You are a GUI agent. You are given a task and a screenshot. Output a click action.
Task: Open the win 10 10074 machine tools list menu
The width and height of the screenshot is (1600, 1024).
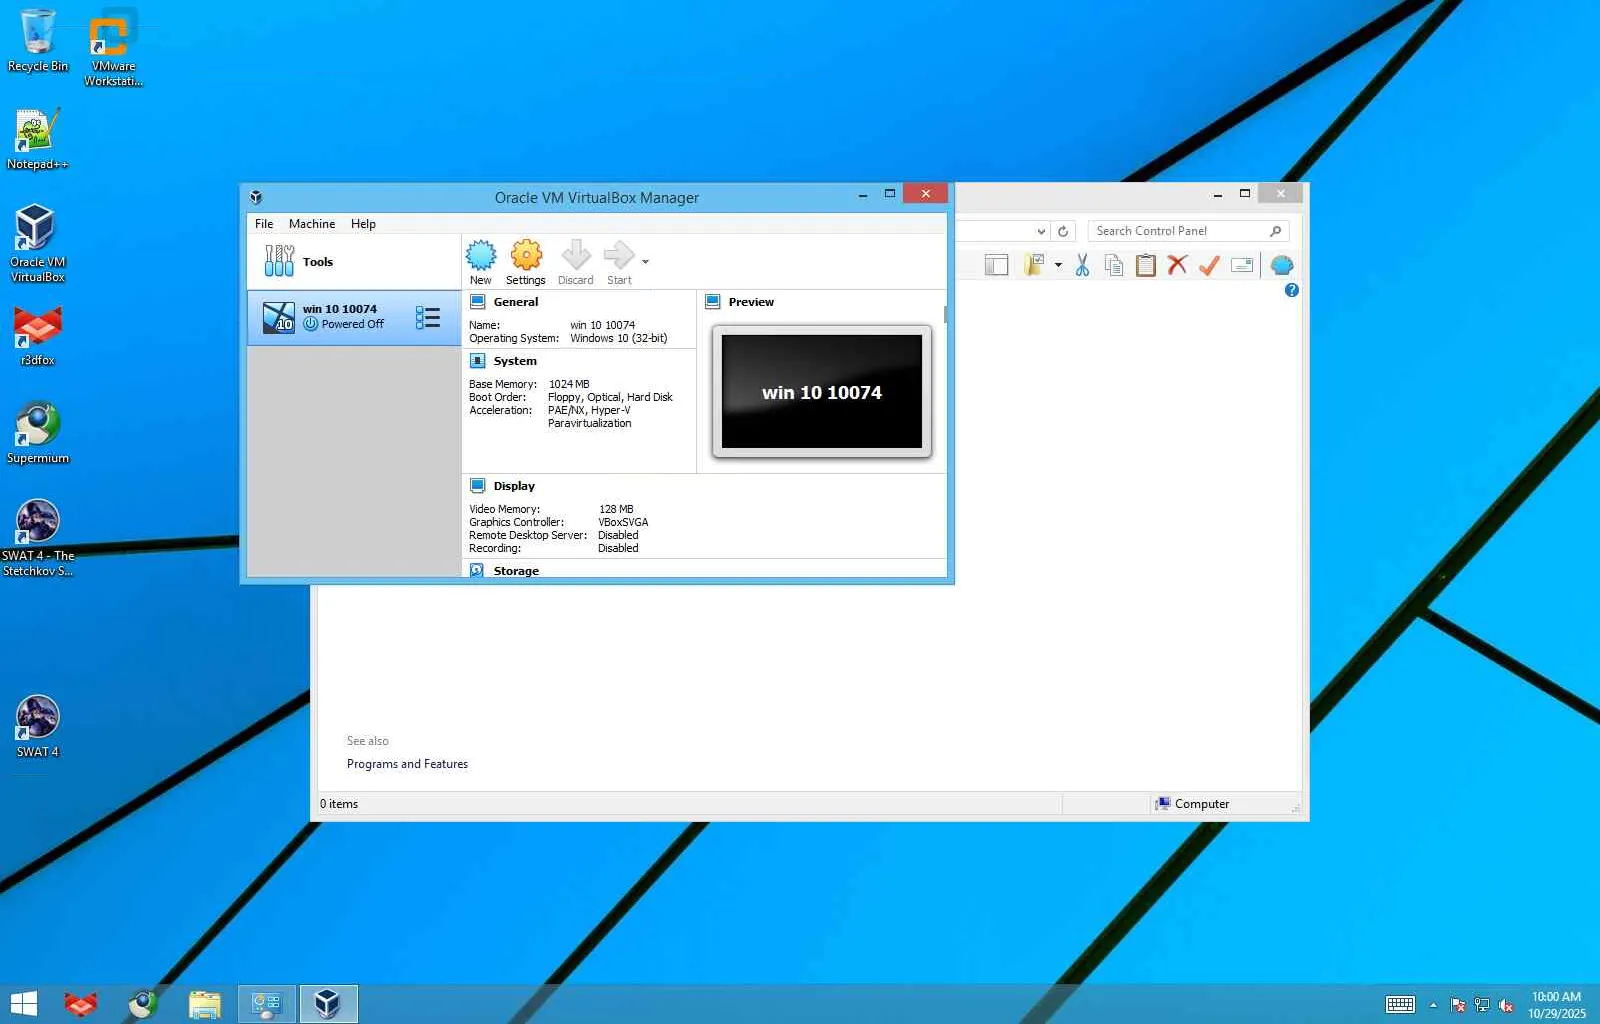pos(428,318)
